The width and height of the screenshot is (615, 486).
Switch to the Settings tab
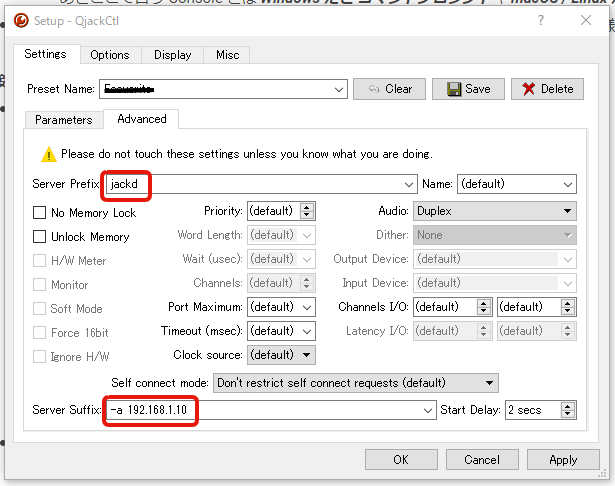(x=45, y=54)
